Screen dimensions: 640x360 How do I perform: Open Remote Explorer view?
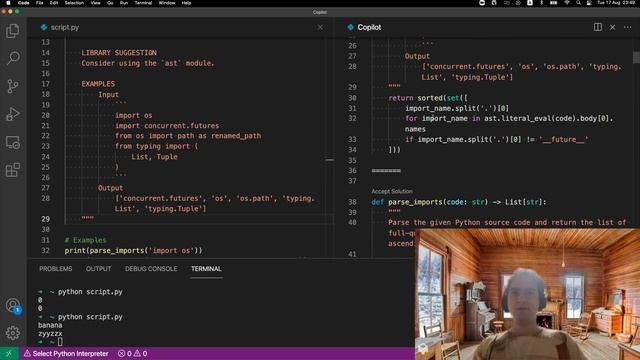[13, 142]
